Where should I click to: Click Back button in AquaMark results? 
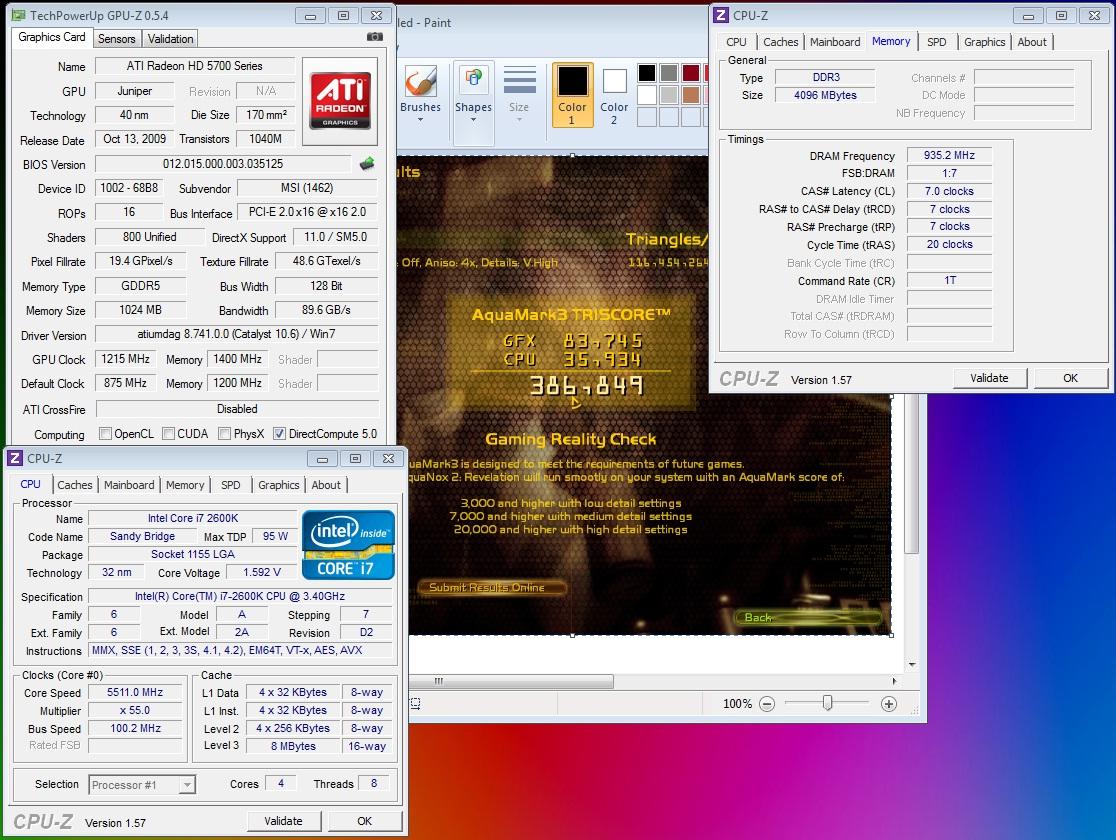click(x=809, y=617)
